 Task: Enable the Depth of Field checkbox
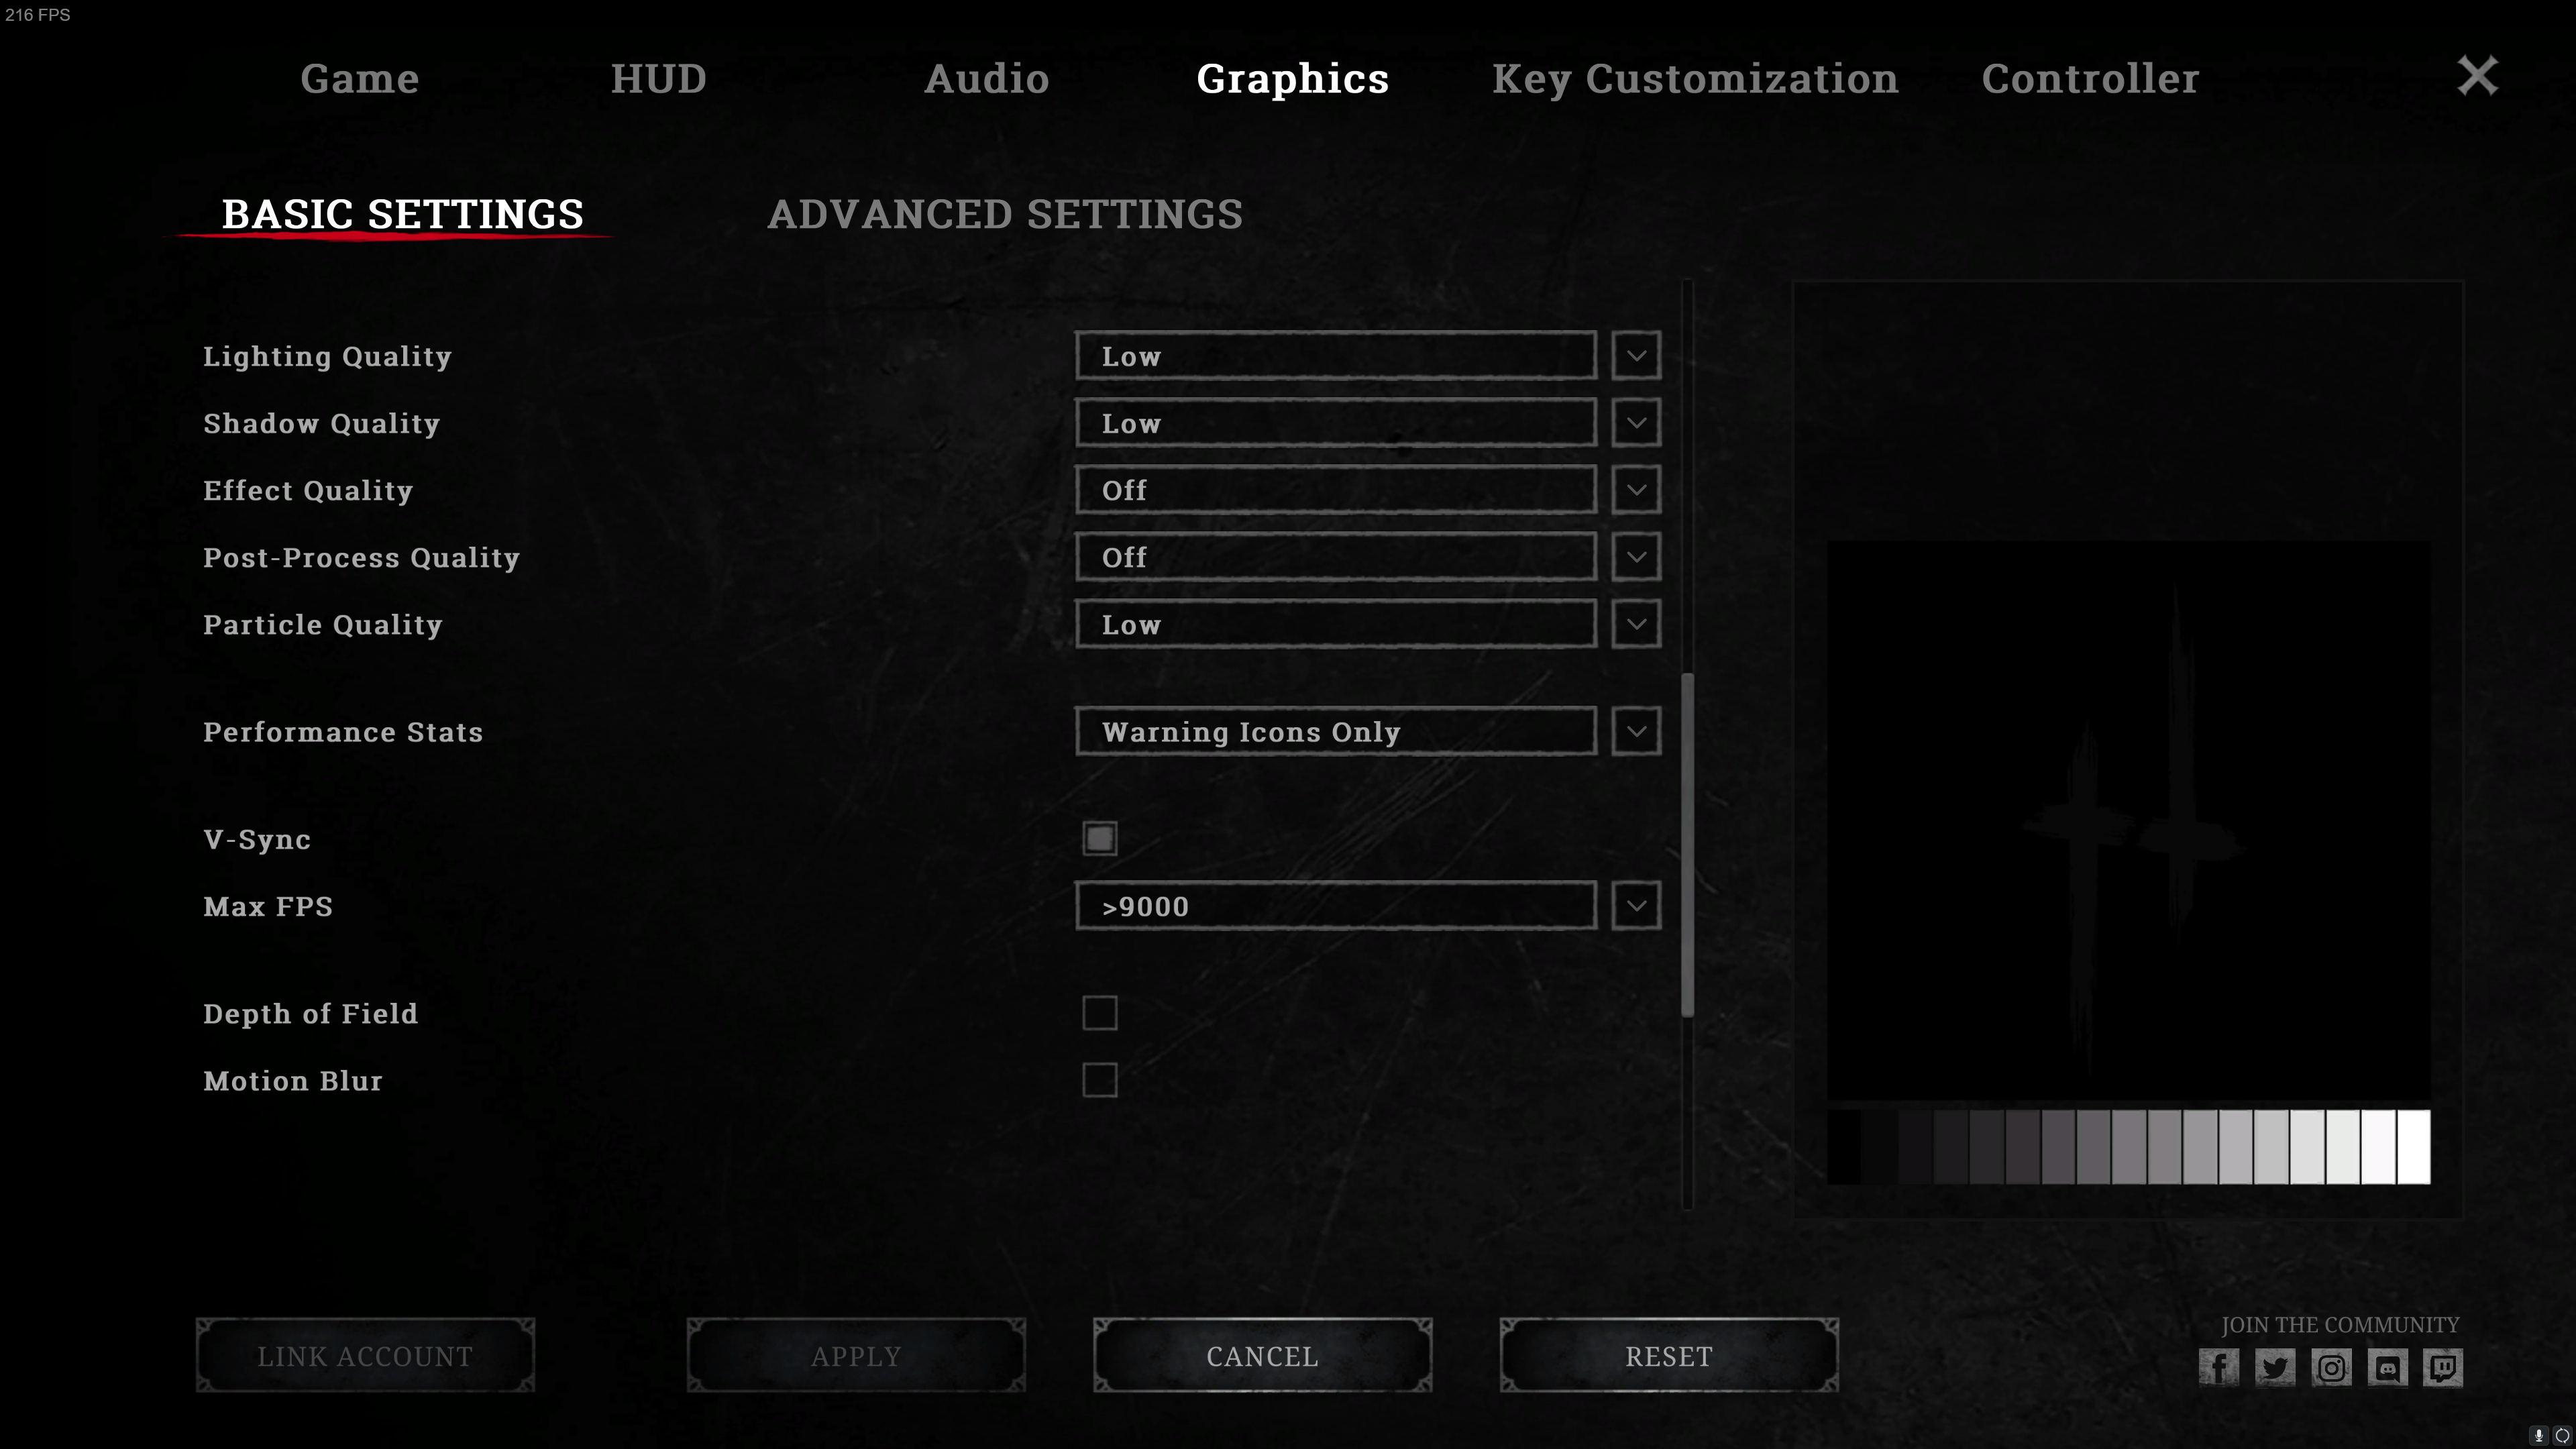1099,1013
